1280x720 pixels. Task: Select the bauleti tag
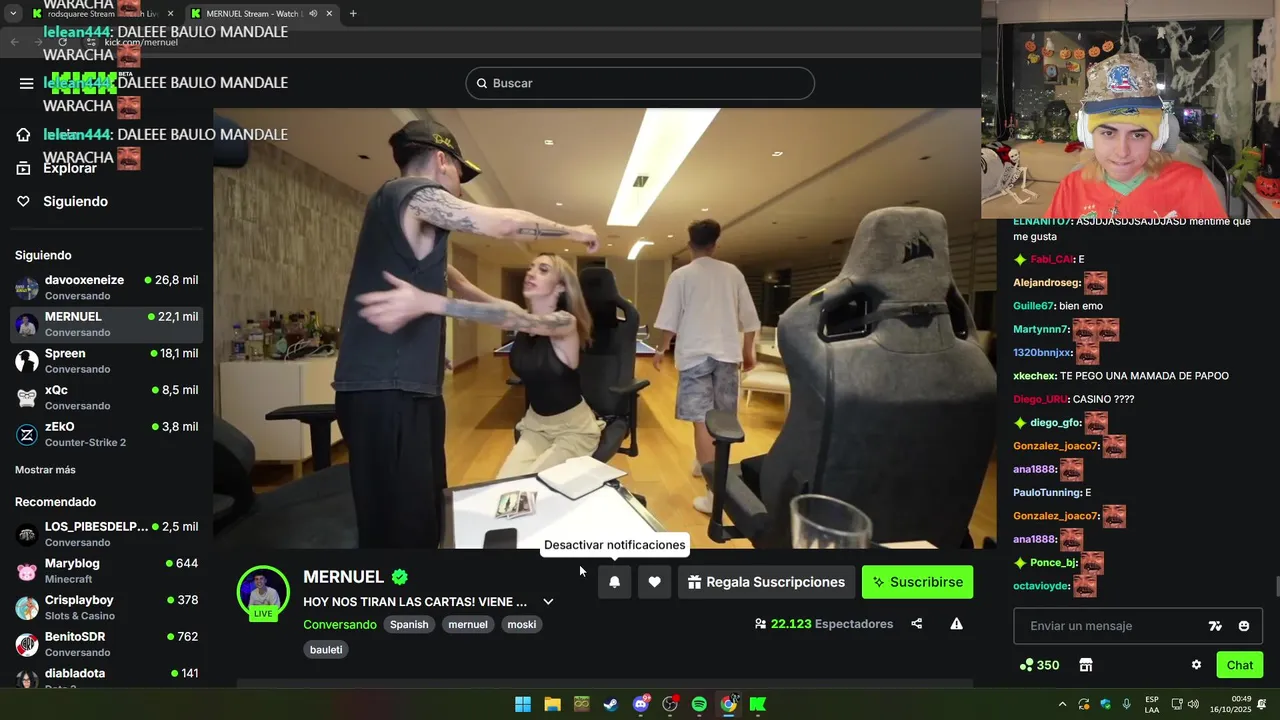[326, 650]
